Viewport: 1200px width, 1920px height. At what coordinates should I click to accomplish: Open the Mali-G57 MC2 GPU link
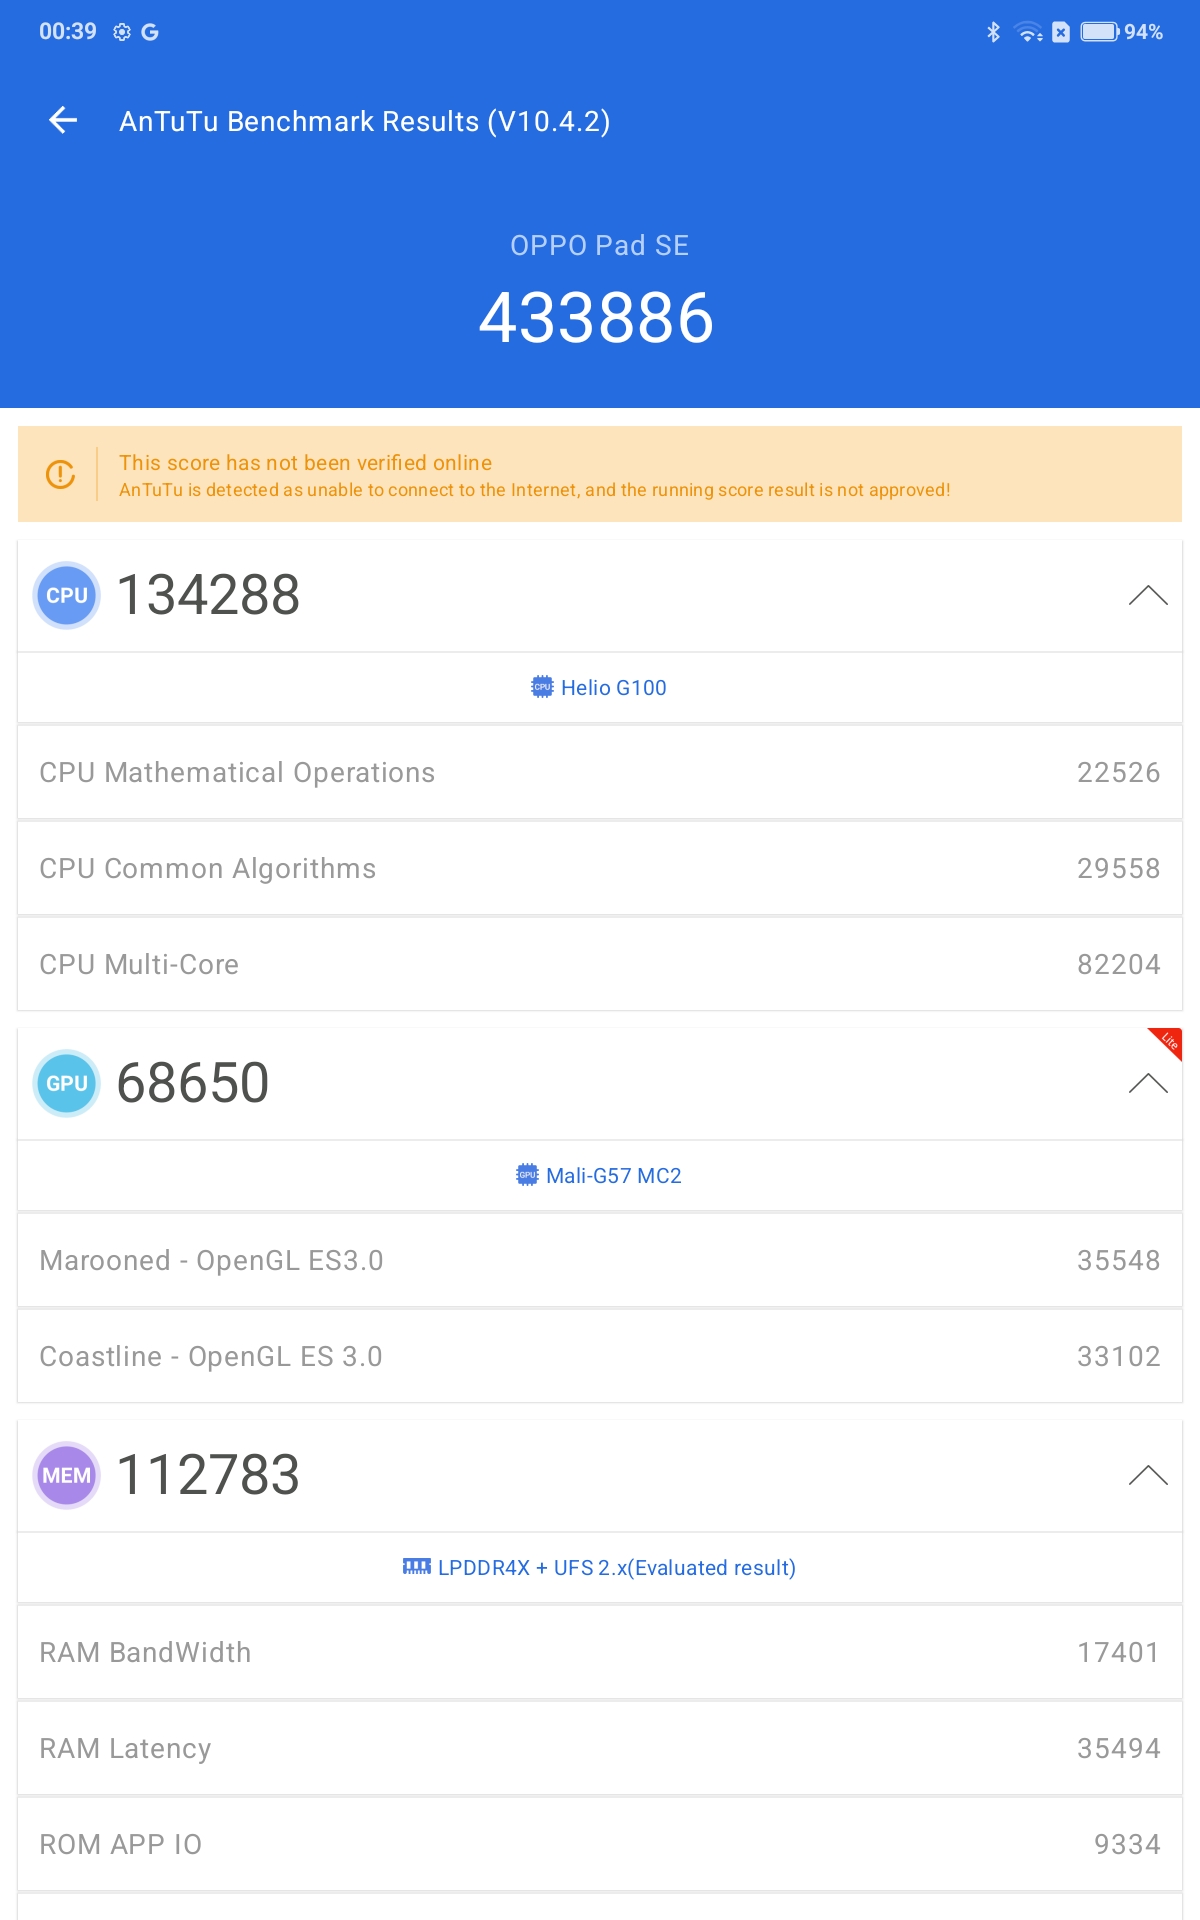pos(599,1176)
